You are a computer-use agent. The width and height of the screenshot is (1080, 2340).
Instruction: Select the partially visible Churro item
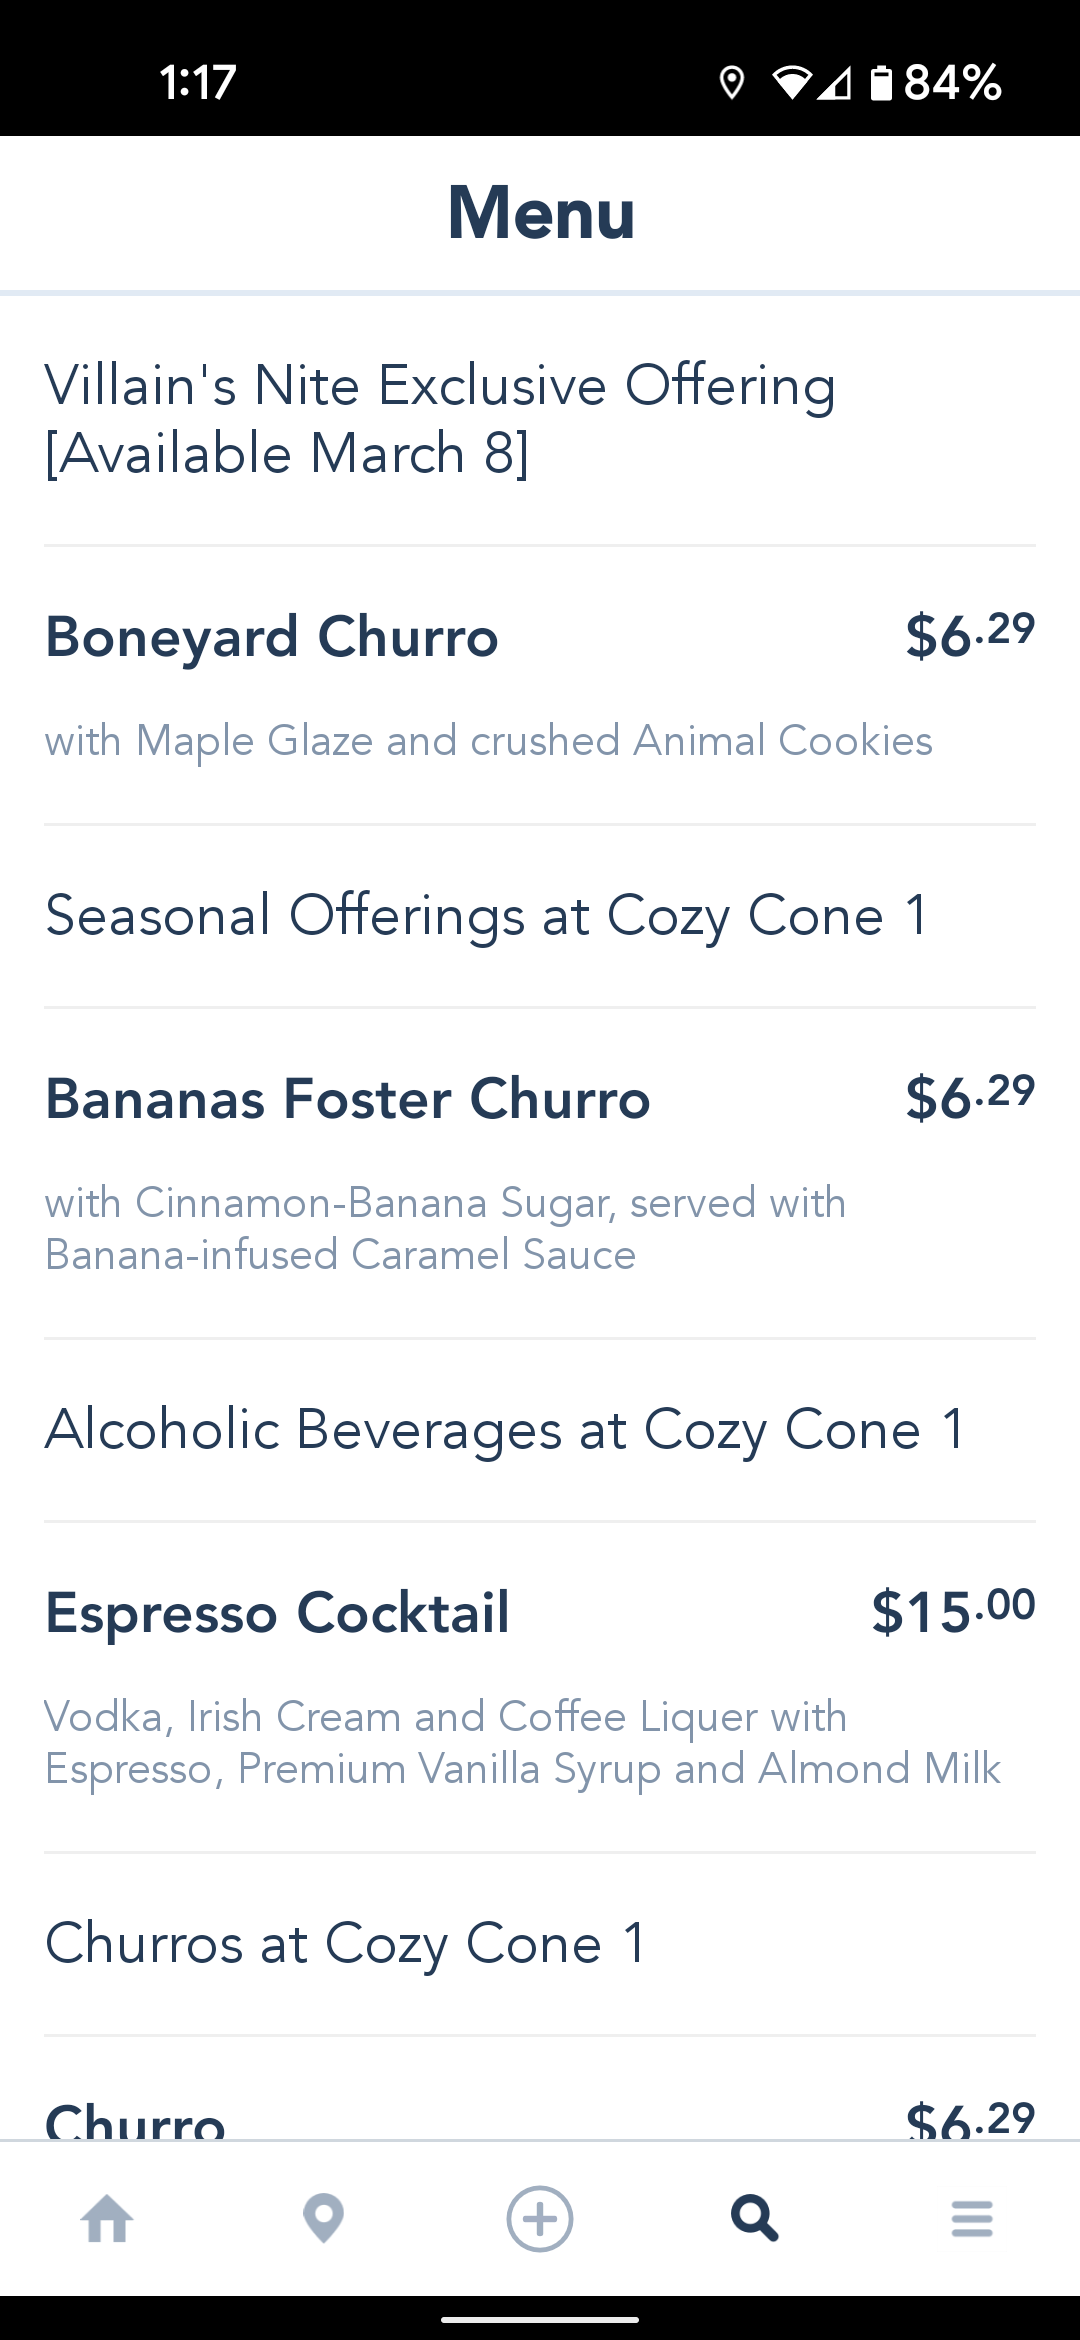point(136,2118)
